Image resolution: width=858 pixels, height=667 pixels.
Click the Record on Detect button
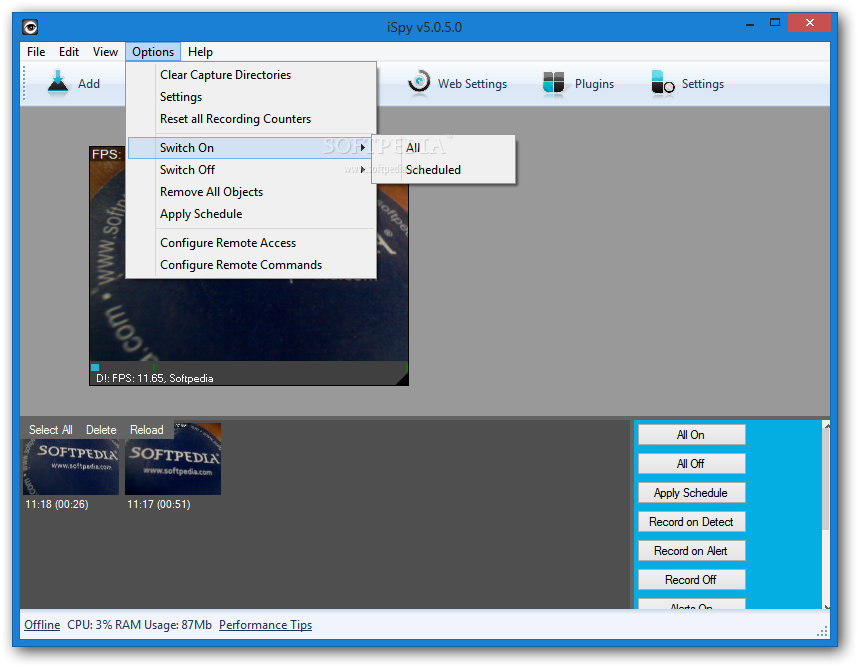pyautogui.click(x=691, y=522)
